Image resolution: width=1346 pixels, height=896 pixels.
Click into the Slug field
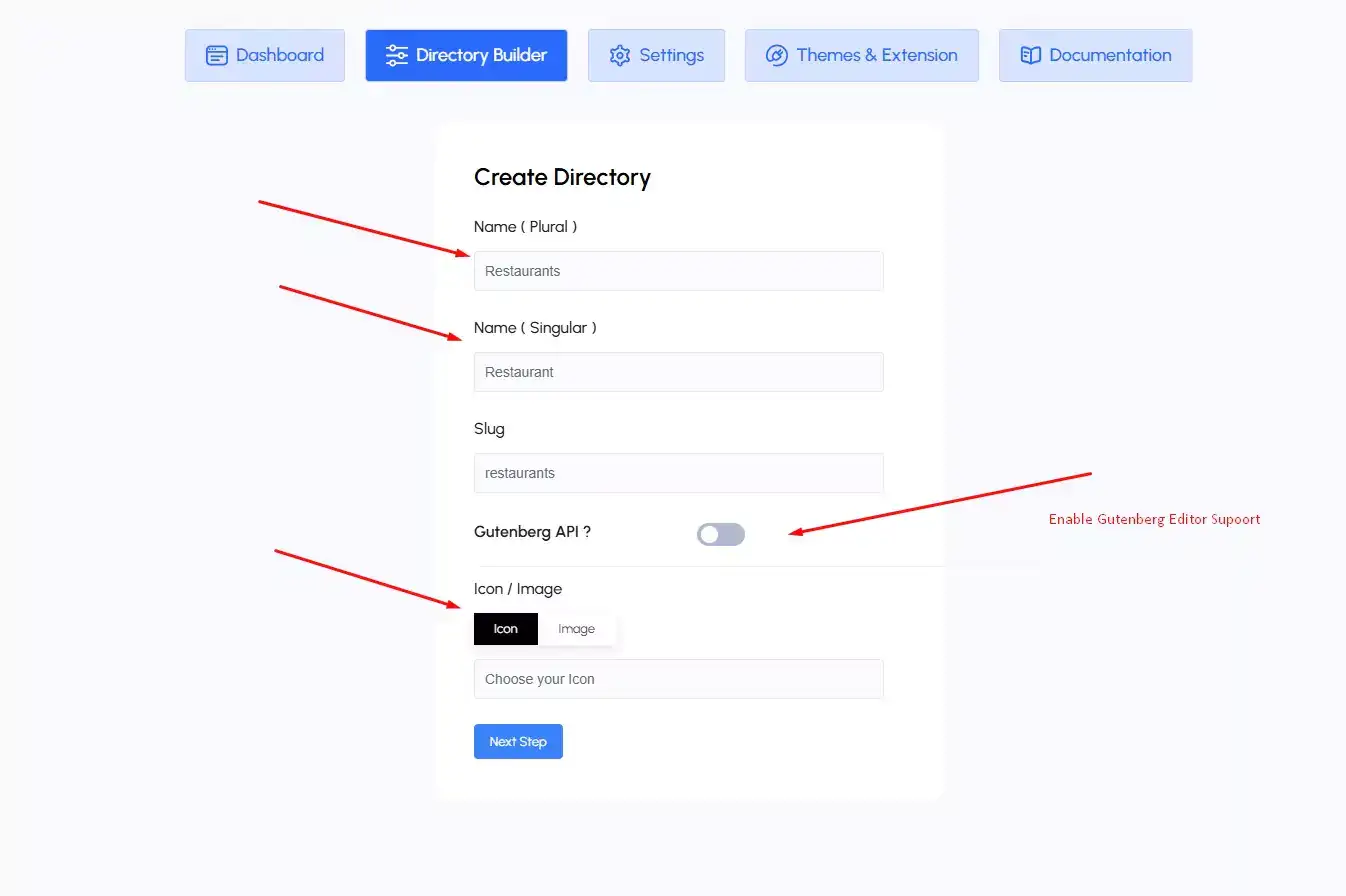click(679, 473)
